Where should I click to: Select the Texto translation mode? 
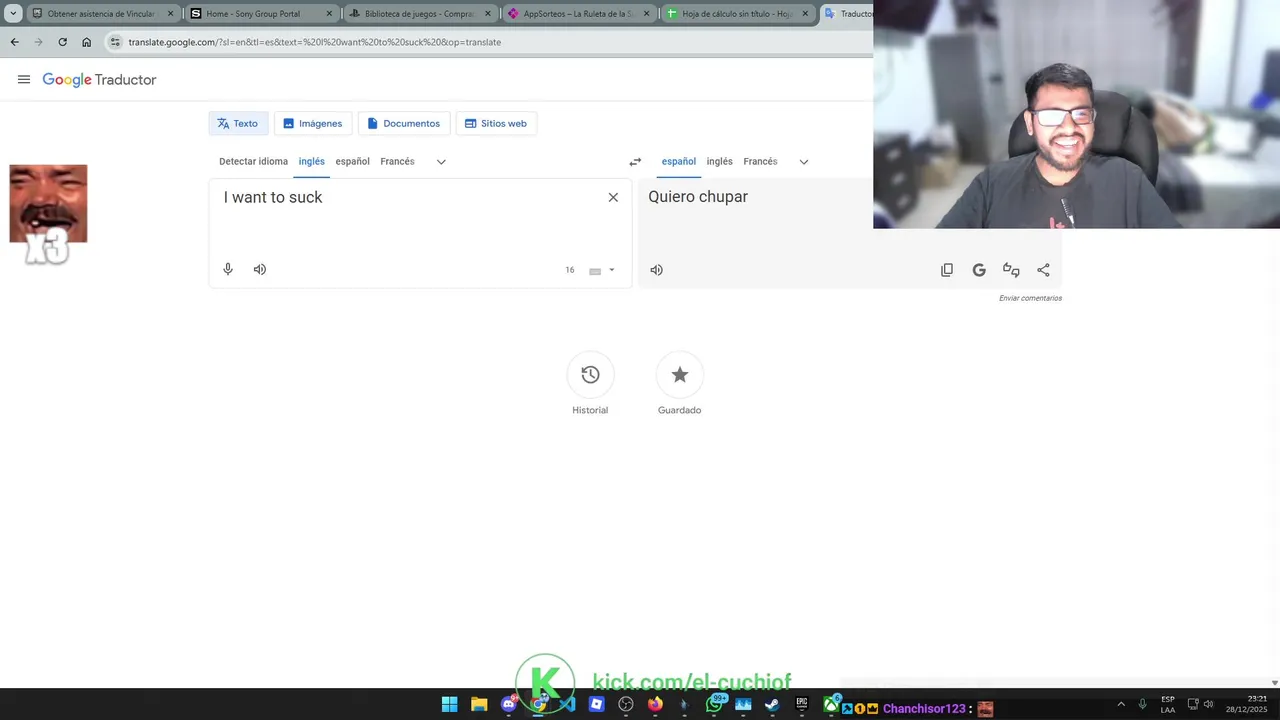[238, 124]
